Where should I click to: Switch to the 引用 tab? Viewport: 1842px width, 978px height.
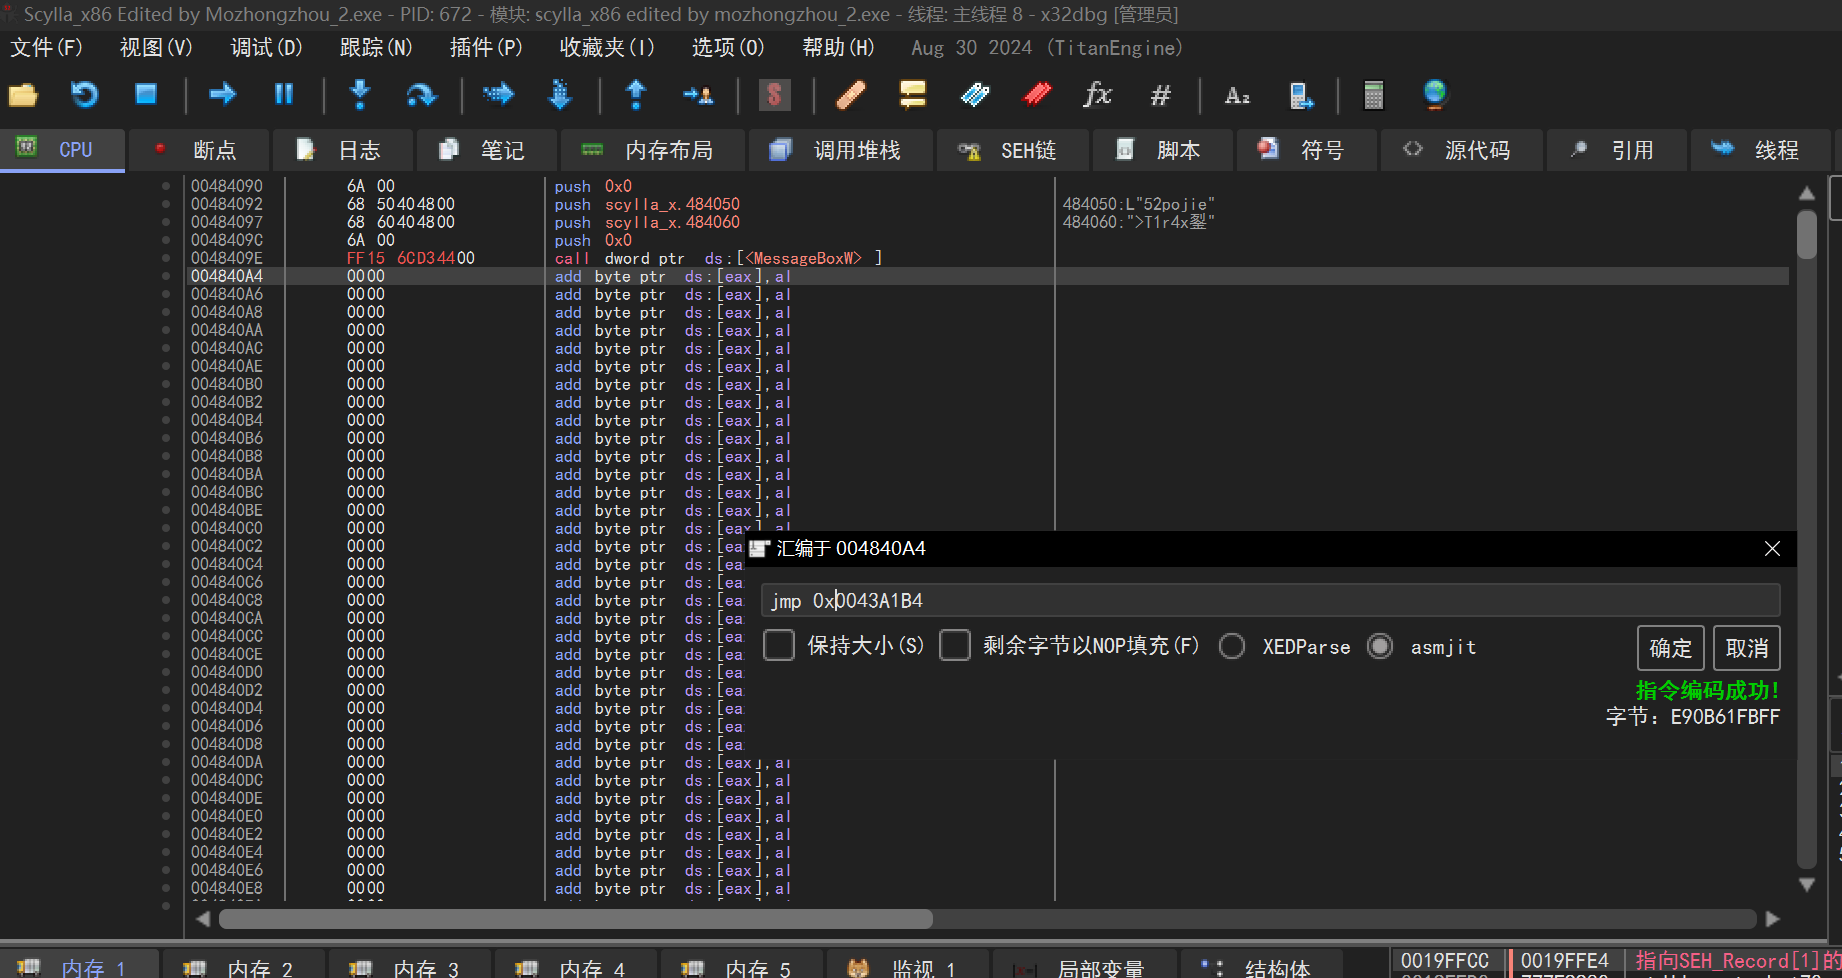click(x=1616, y=150)
